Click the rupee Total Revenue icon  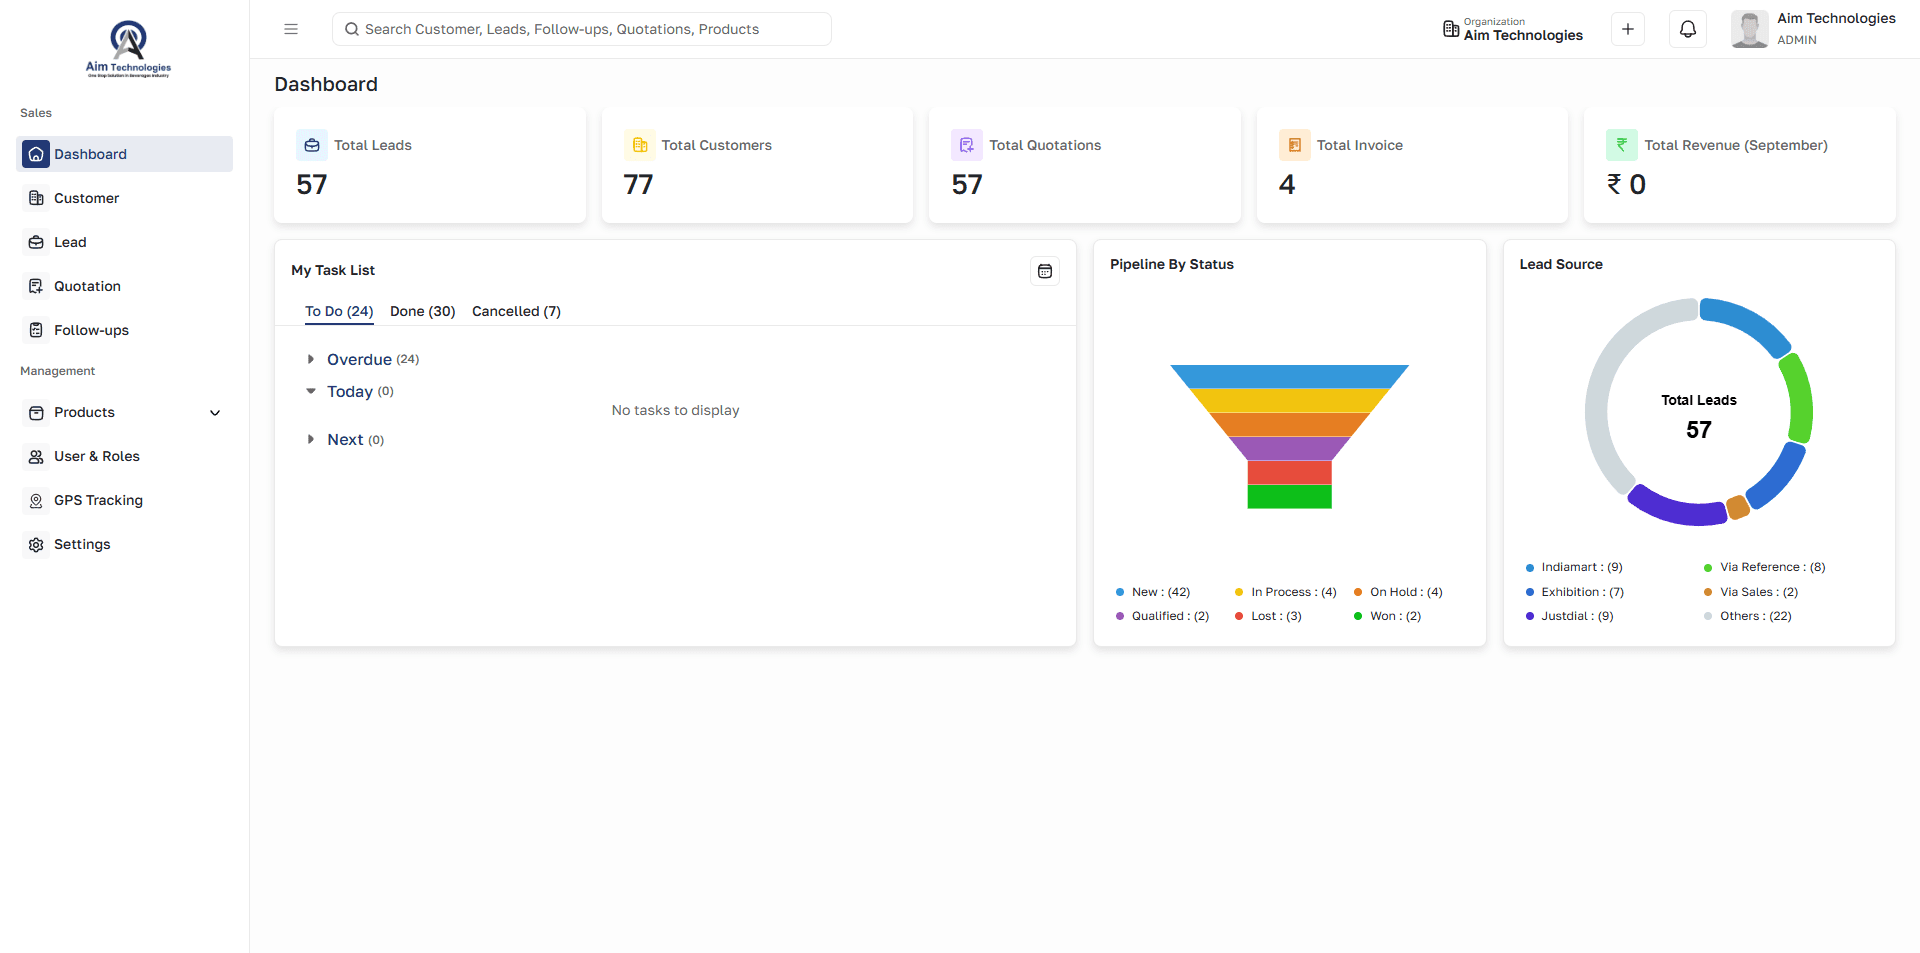pos(1622,145)
